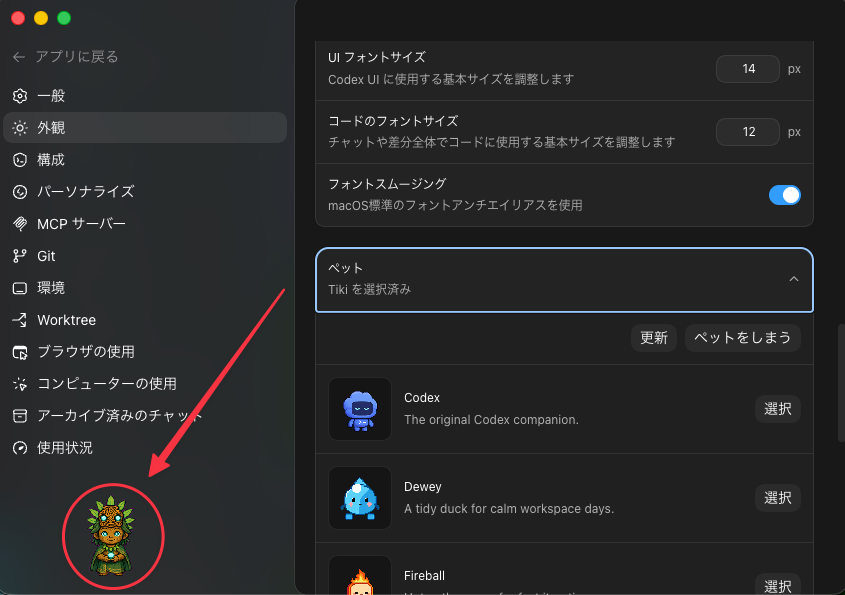Click the UI フォントサイズ input field

tap(747, 69)
